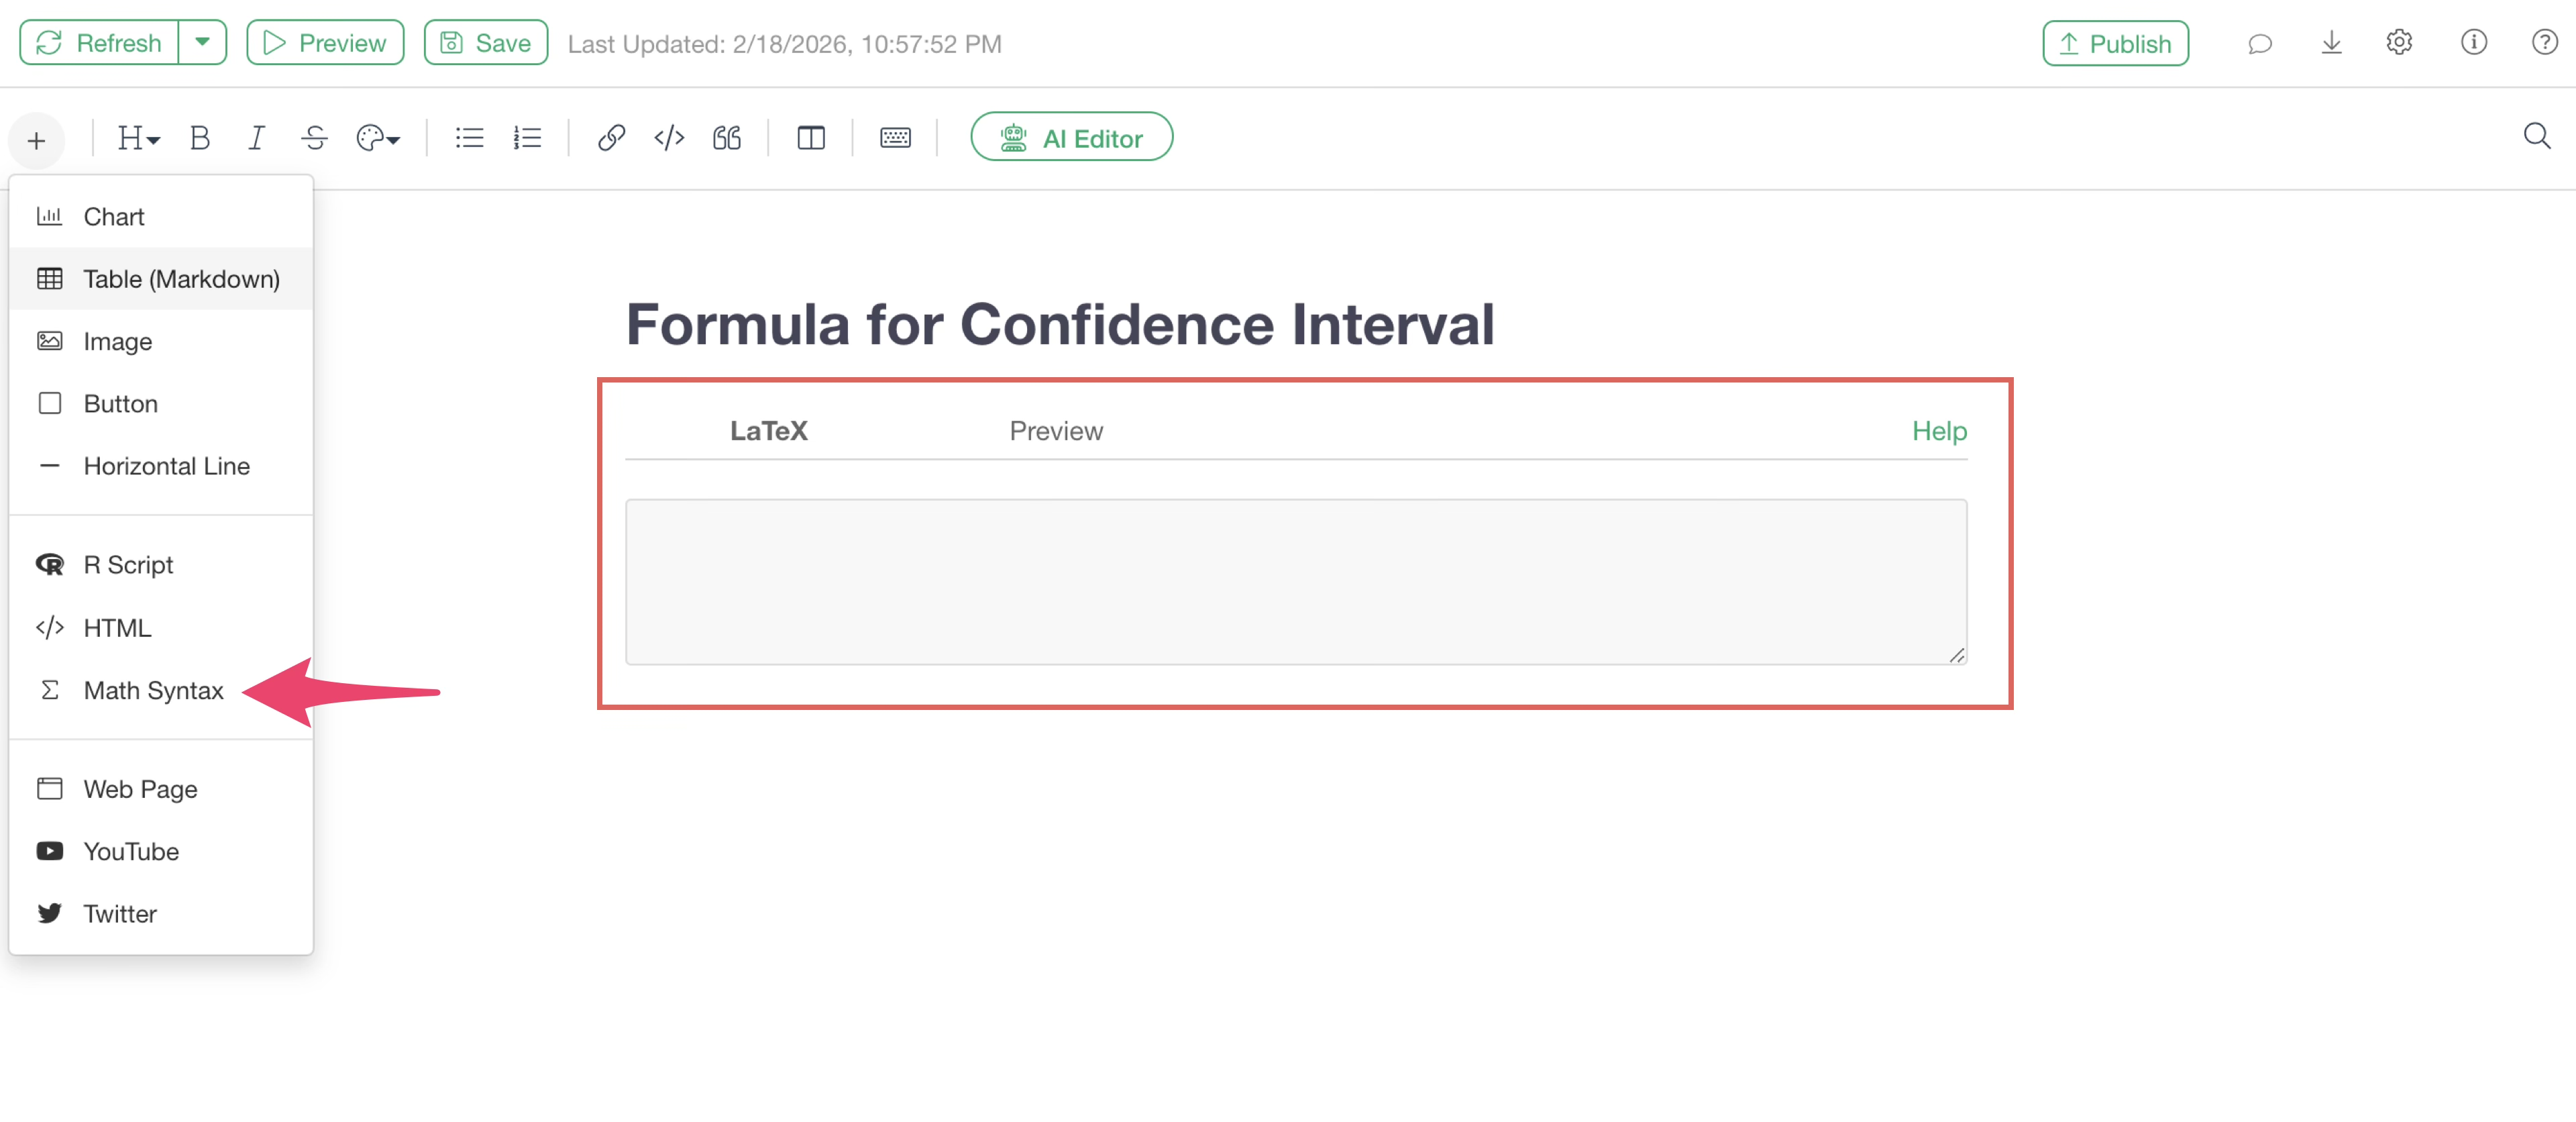
Task: Choose Math Syntax from the insert menu
Action: pos(153,690)
